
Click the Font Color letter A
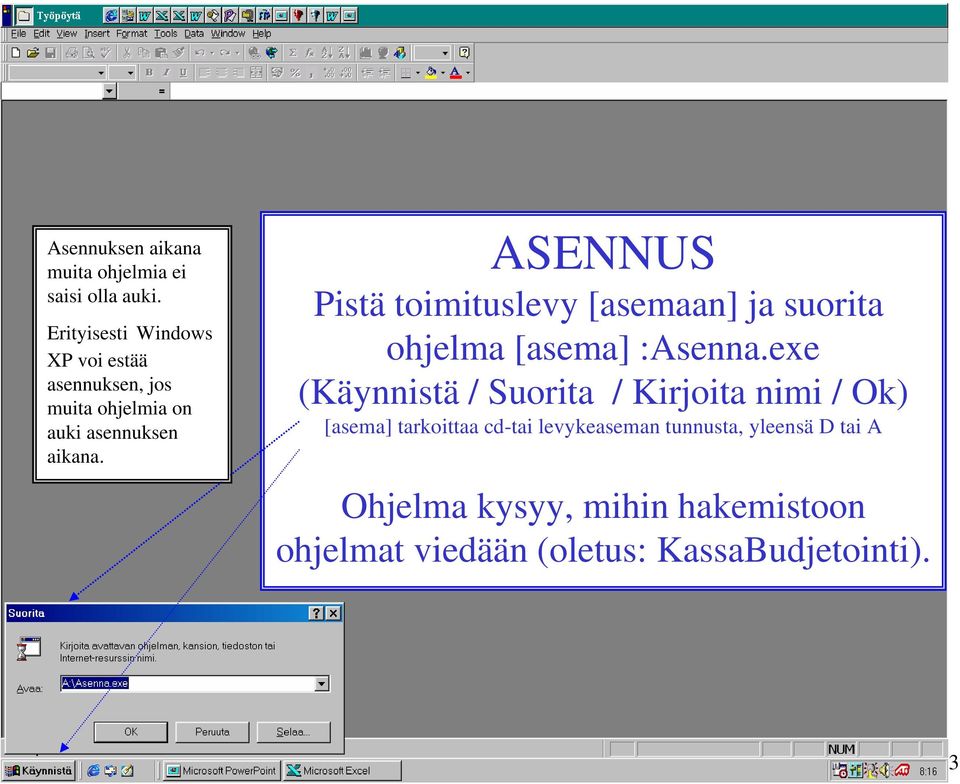pos(456,73)
